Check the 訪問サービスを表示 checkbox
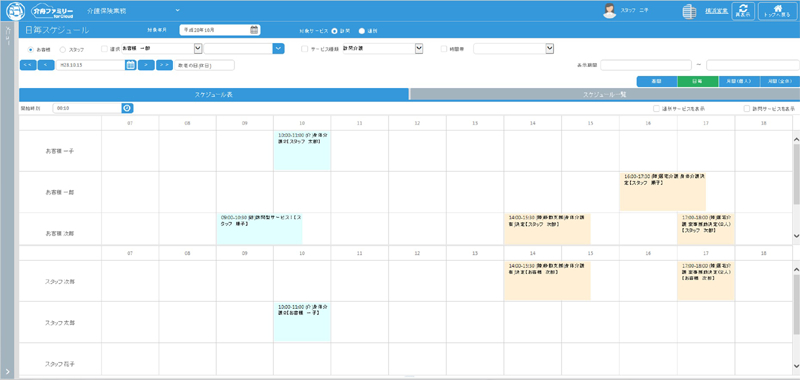 (747, 109)
